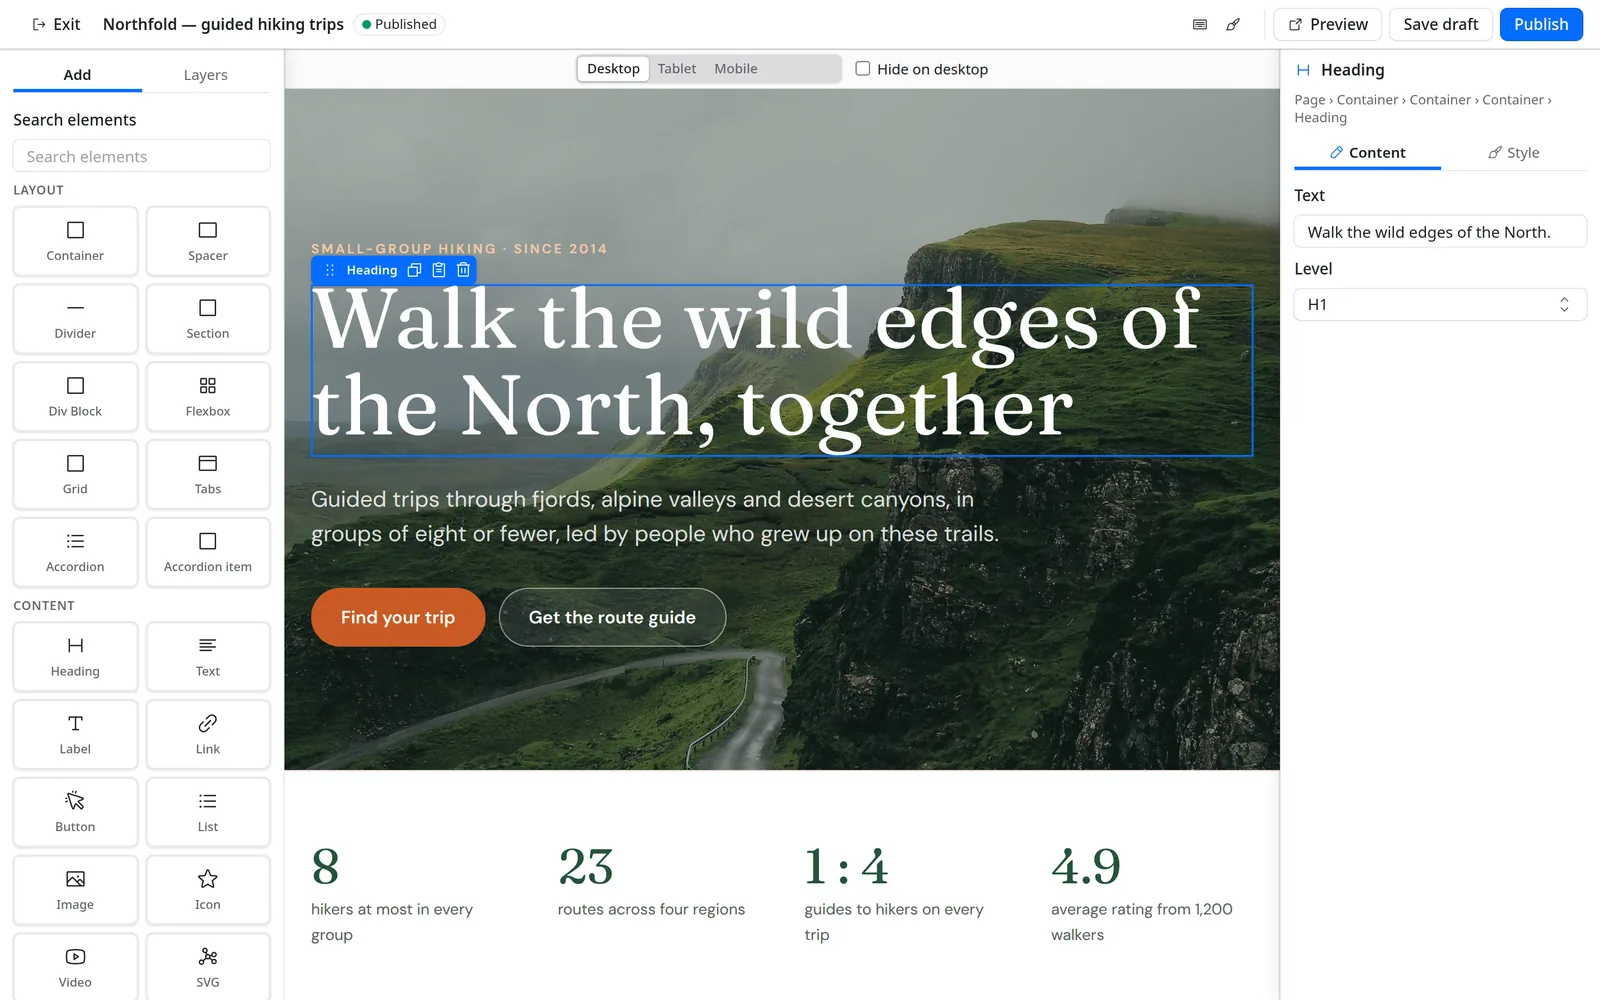Edit the heading Text input field
Screen dimensions: 1600x1000
click(1440, 232)
